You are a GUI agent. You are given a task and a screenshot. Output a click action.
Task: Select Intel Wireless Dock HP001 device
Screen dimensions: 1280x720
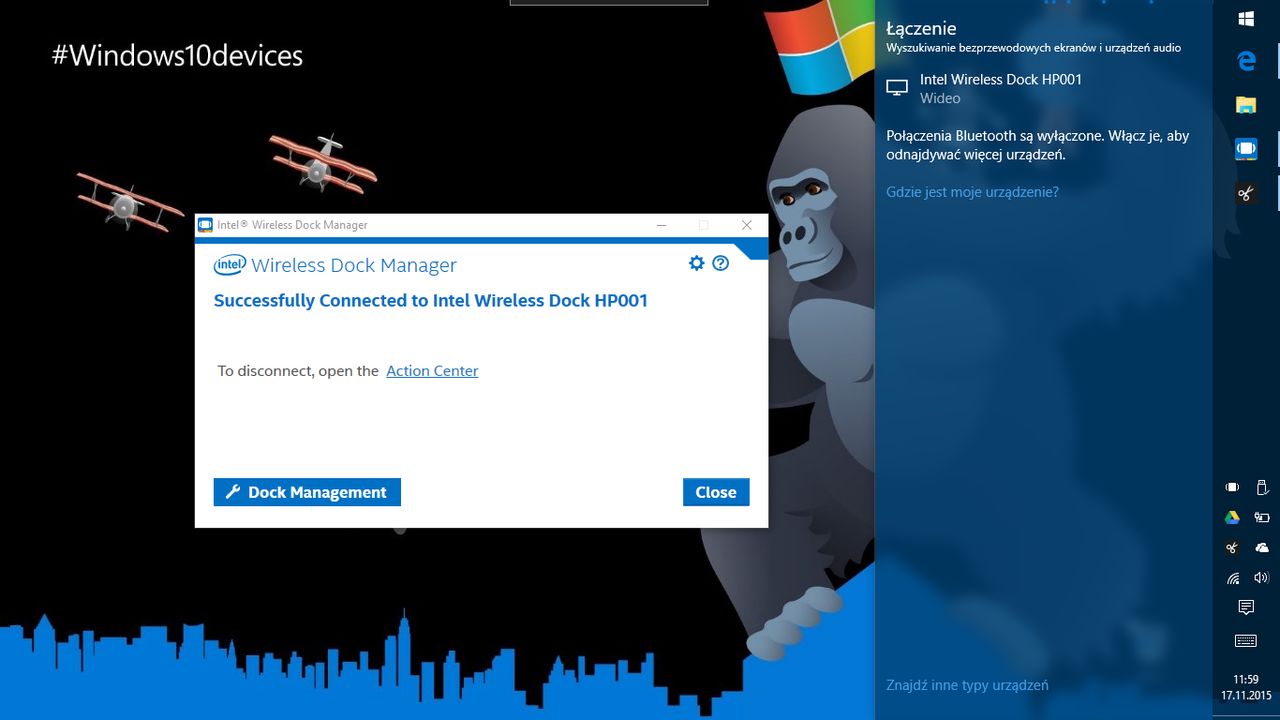coord(1043,88)
